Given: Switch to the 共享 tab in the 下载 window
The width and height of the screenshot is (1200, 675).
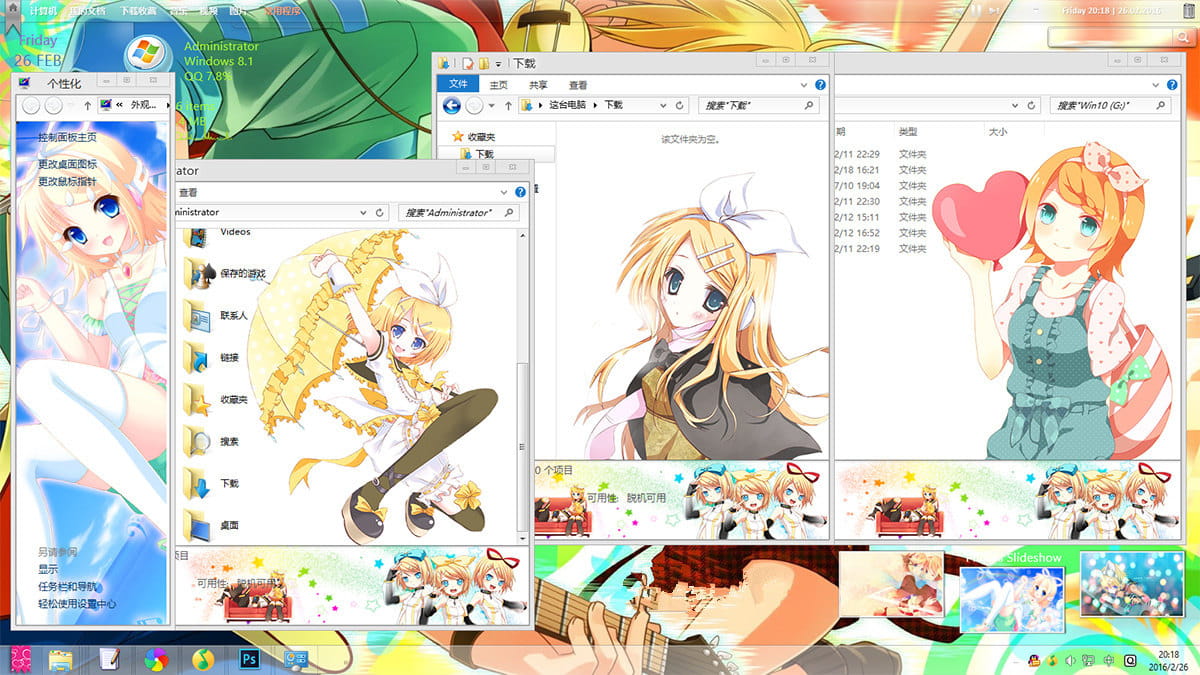Looking at the screenshot, I should (x=538, y=85).
